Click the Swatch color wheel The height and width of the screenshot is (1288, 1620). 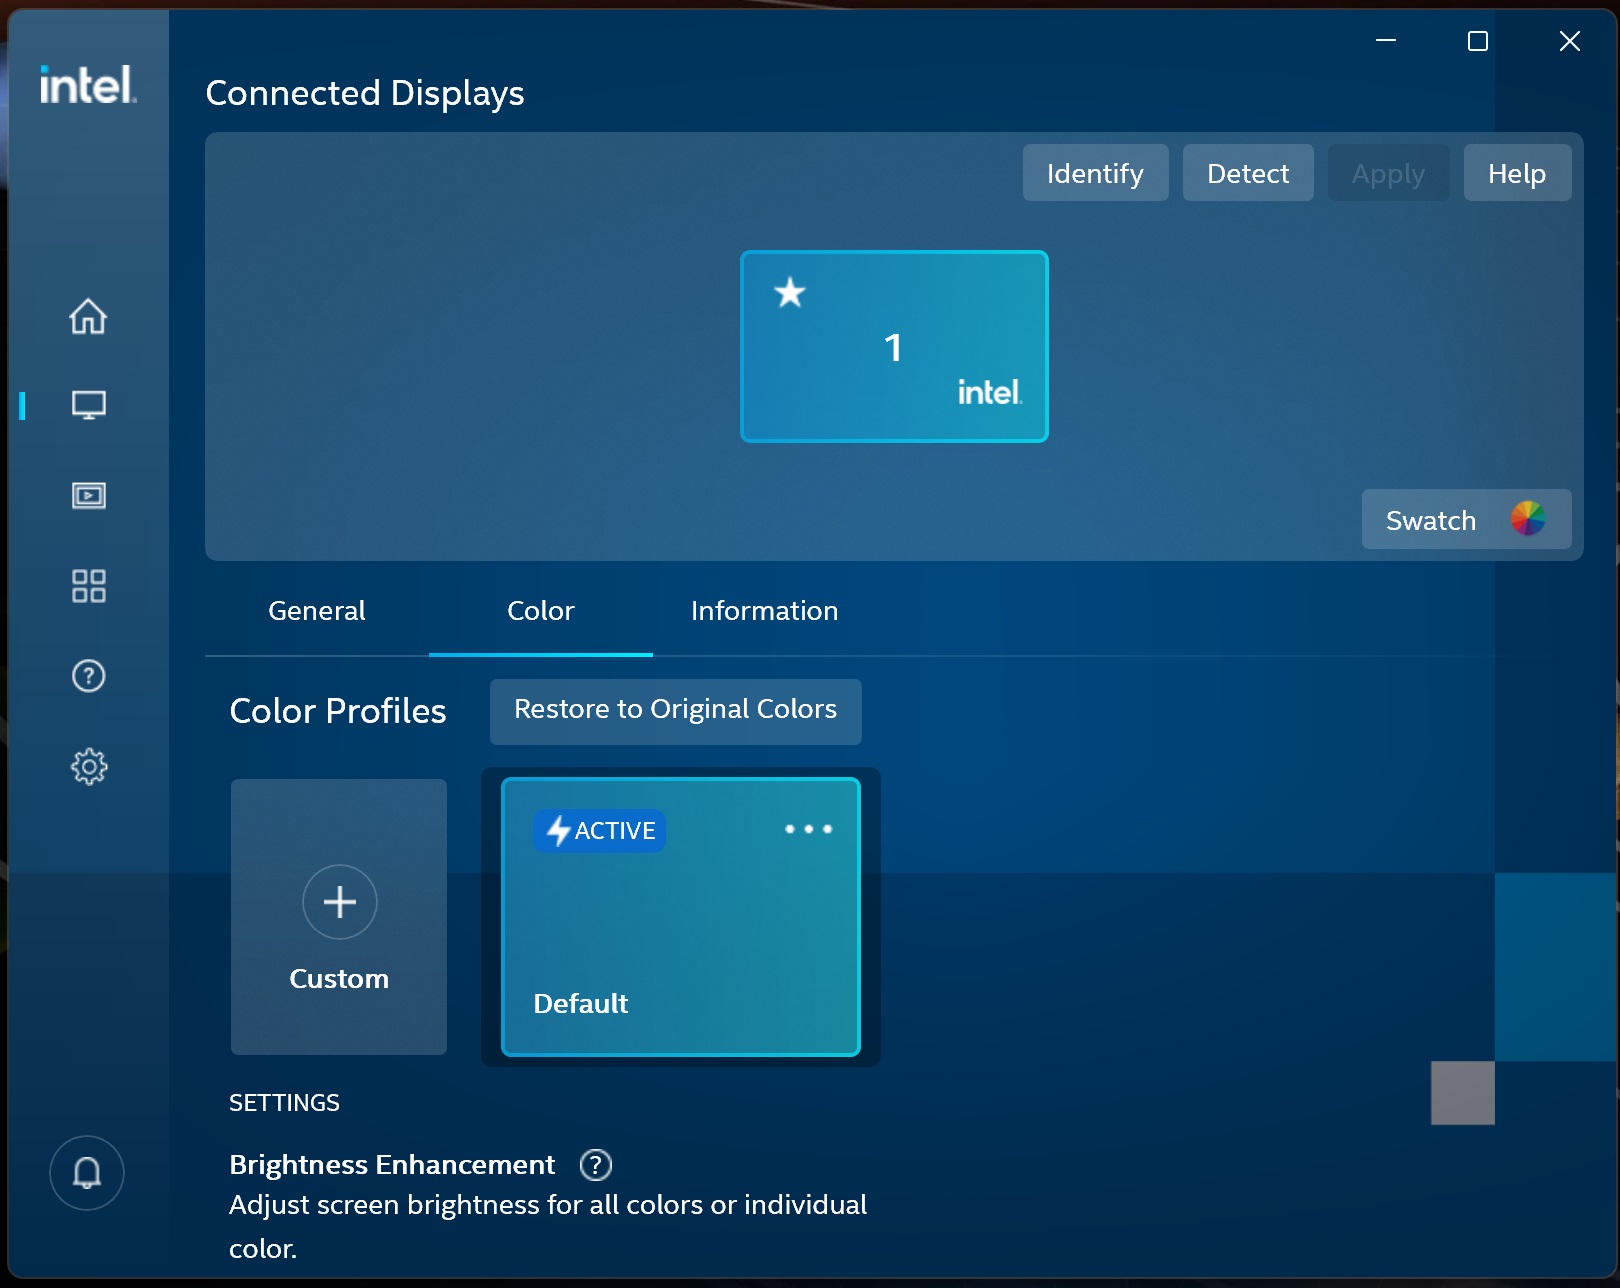1527,518
